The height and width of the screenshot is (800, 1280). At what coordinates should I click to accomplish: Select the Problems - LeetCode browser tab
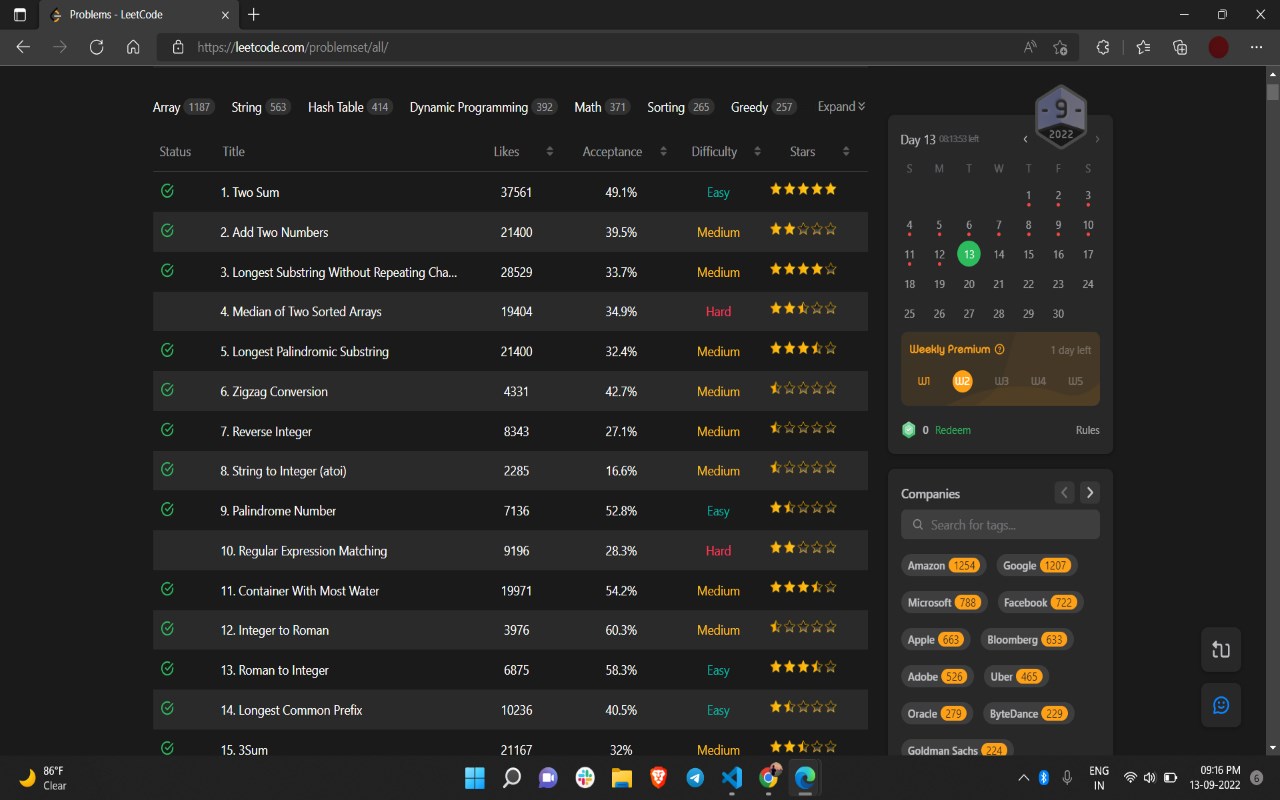[139, 15]
